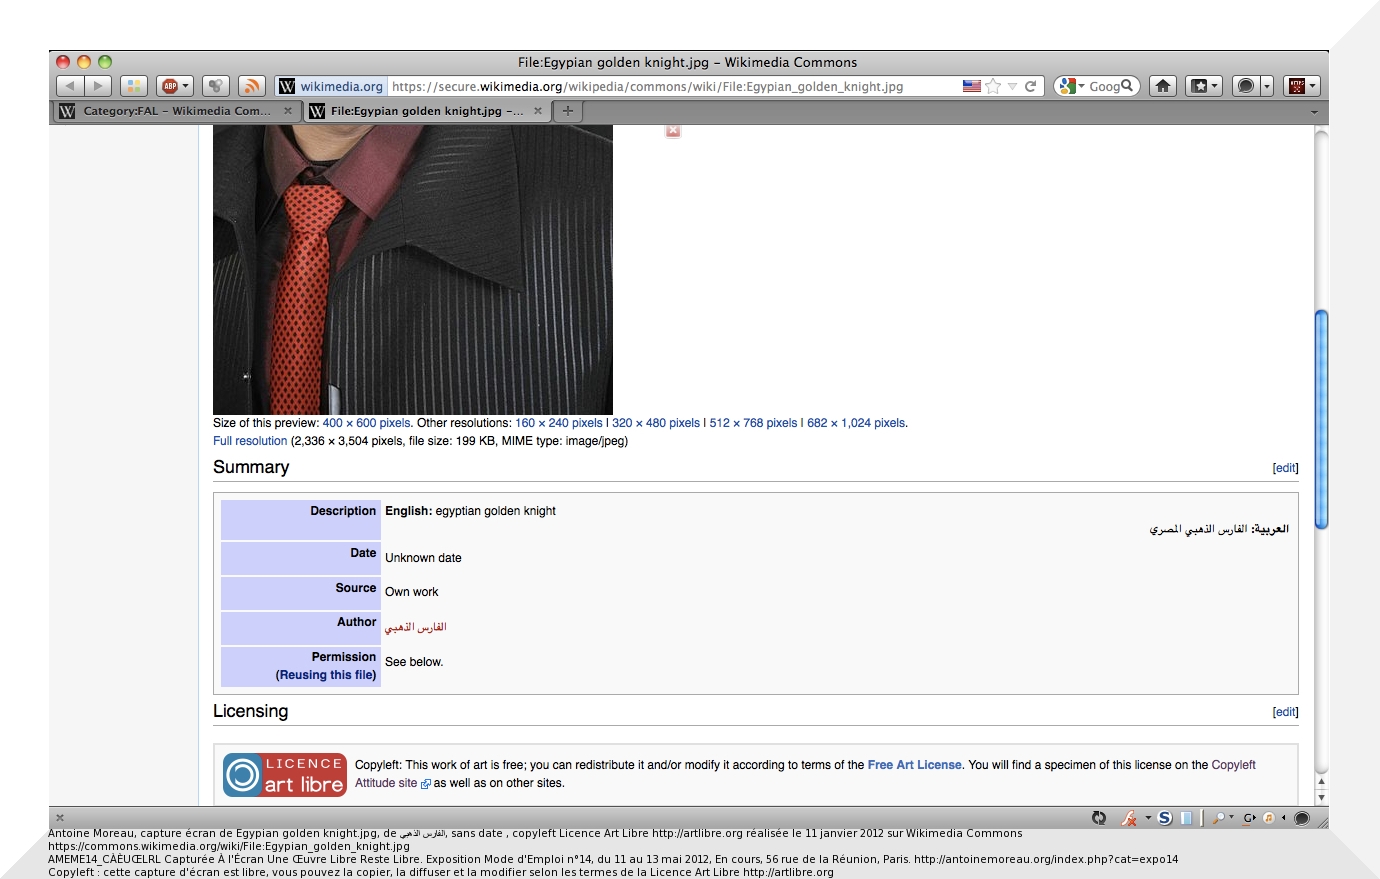
Task: Click the Home button in browser toolbar
Action: coord(1162,86)
